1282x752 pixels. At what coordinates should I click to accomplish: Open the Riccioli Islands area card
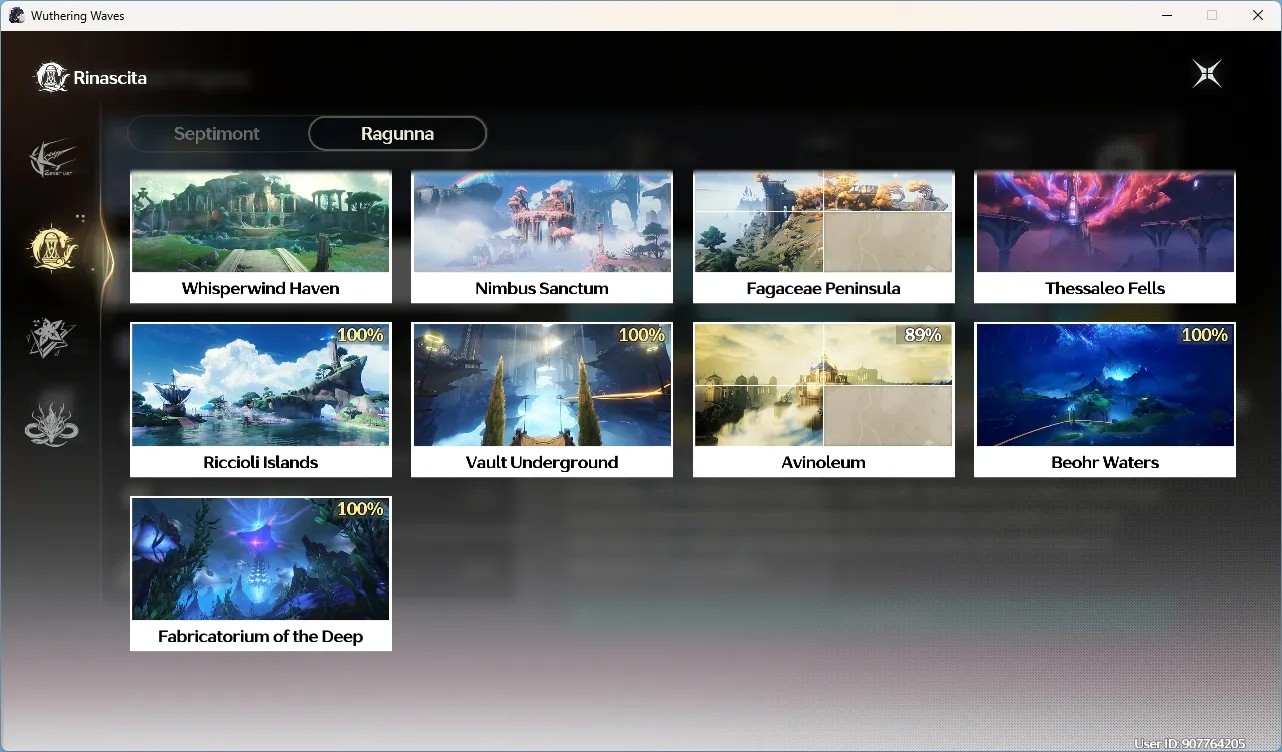click(261, 400)
